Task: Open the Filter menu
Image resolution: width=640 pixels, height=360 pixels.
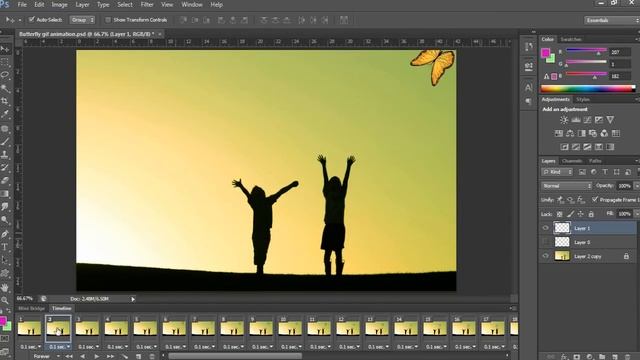Action: pos(147,5)
